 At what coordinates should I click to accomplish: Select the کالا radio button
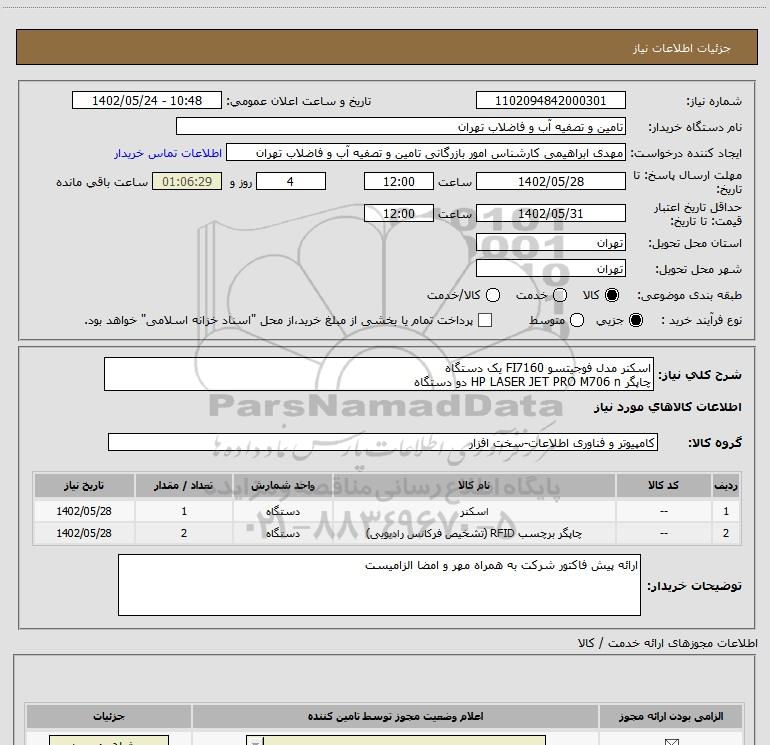(612, 295)
